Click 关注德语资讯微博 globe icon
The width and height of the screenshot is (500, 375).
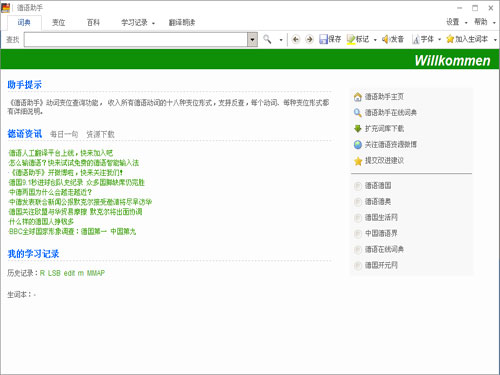[358, 145]
